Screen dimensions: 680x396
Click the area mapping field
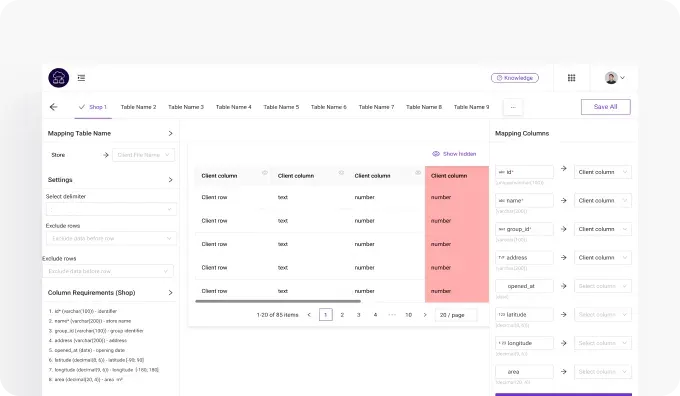(524, 372)
